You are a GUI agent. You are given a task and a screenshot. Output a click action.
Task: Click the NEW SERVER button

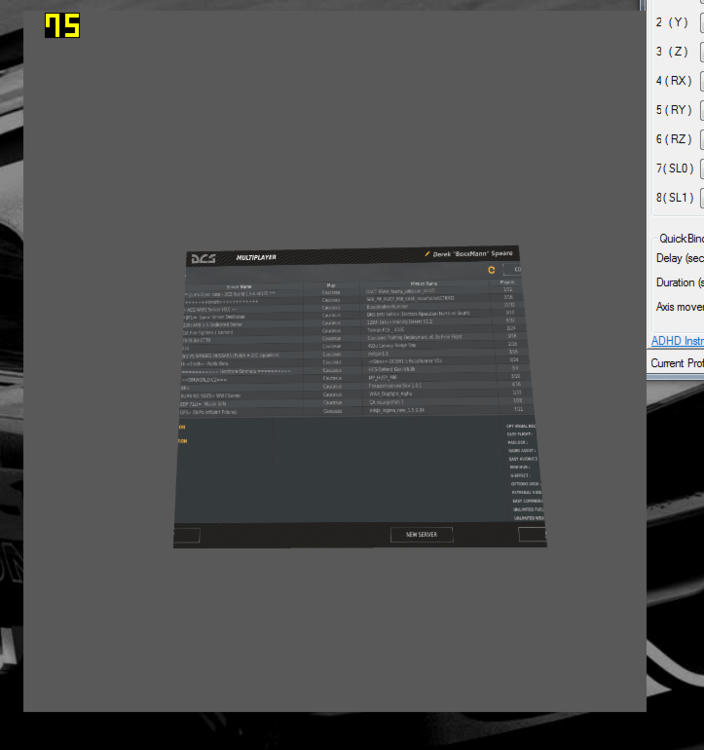pos(422,534)
